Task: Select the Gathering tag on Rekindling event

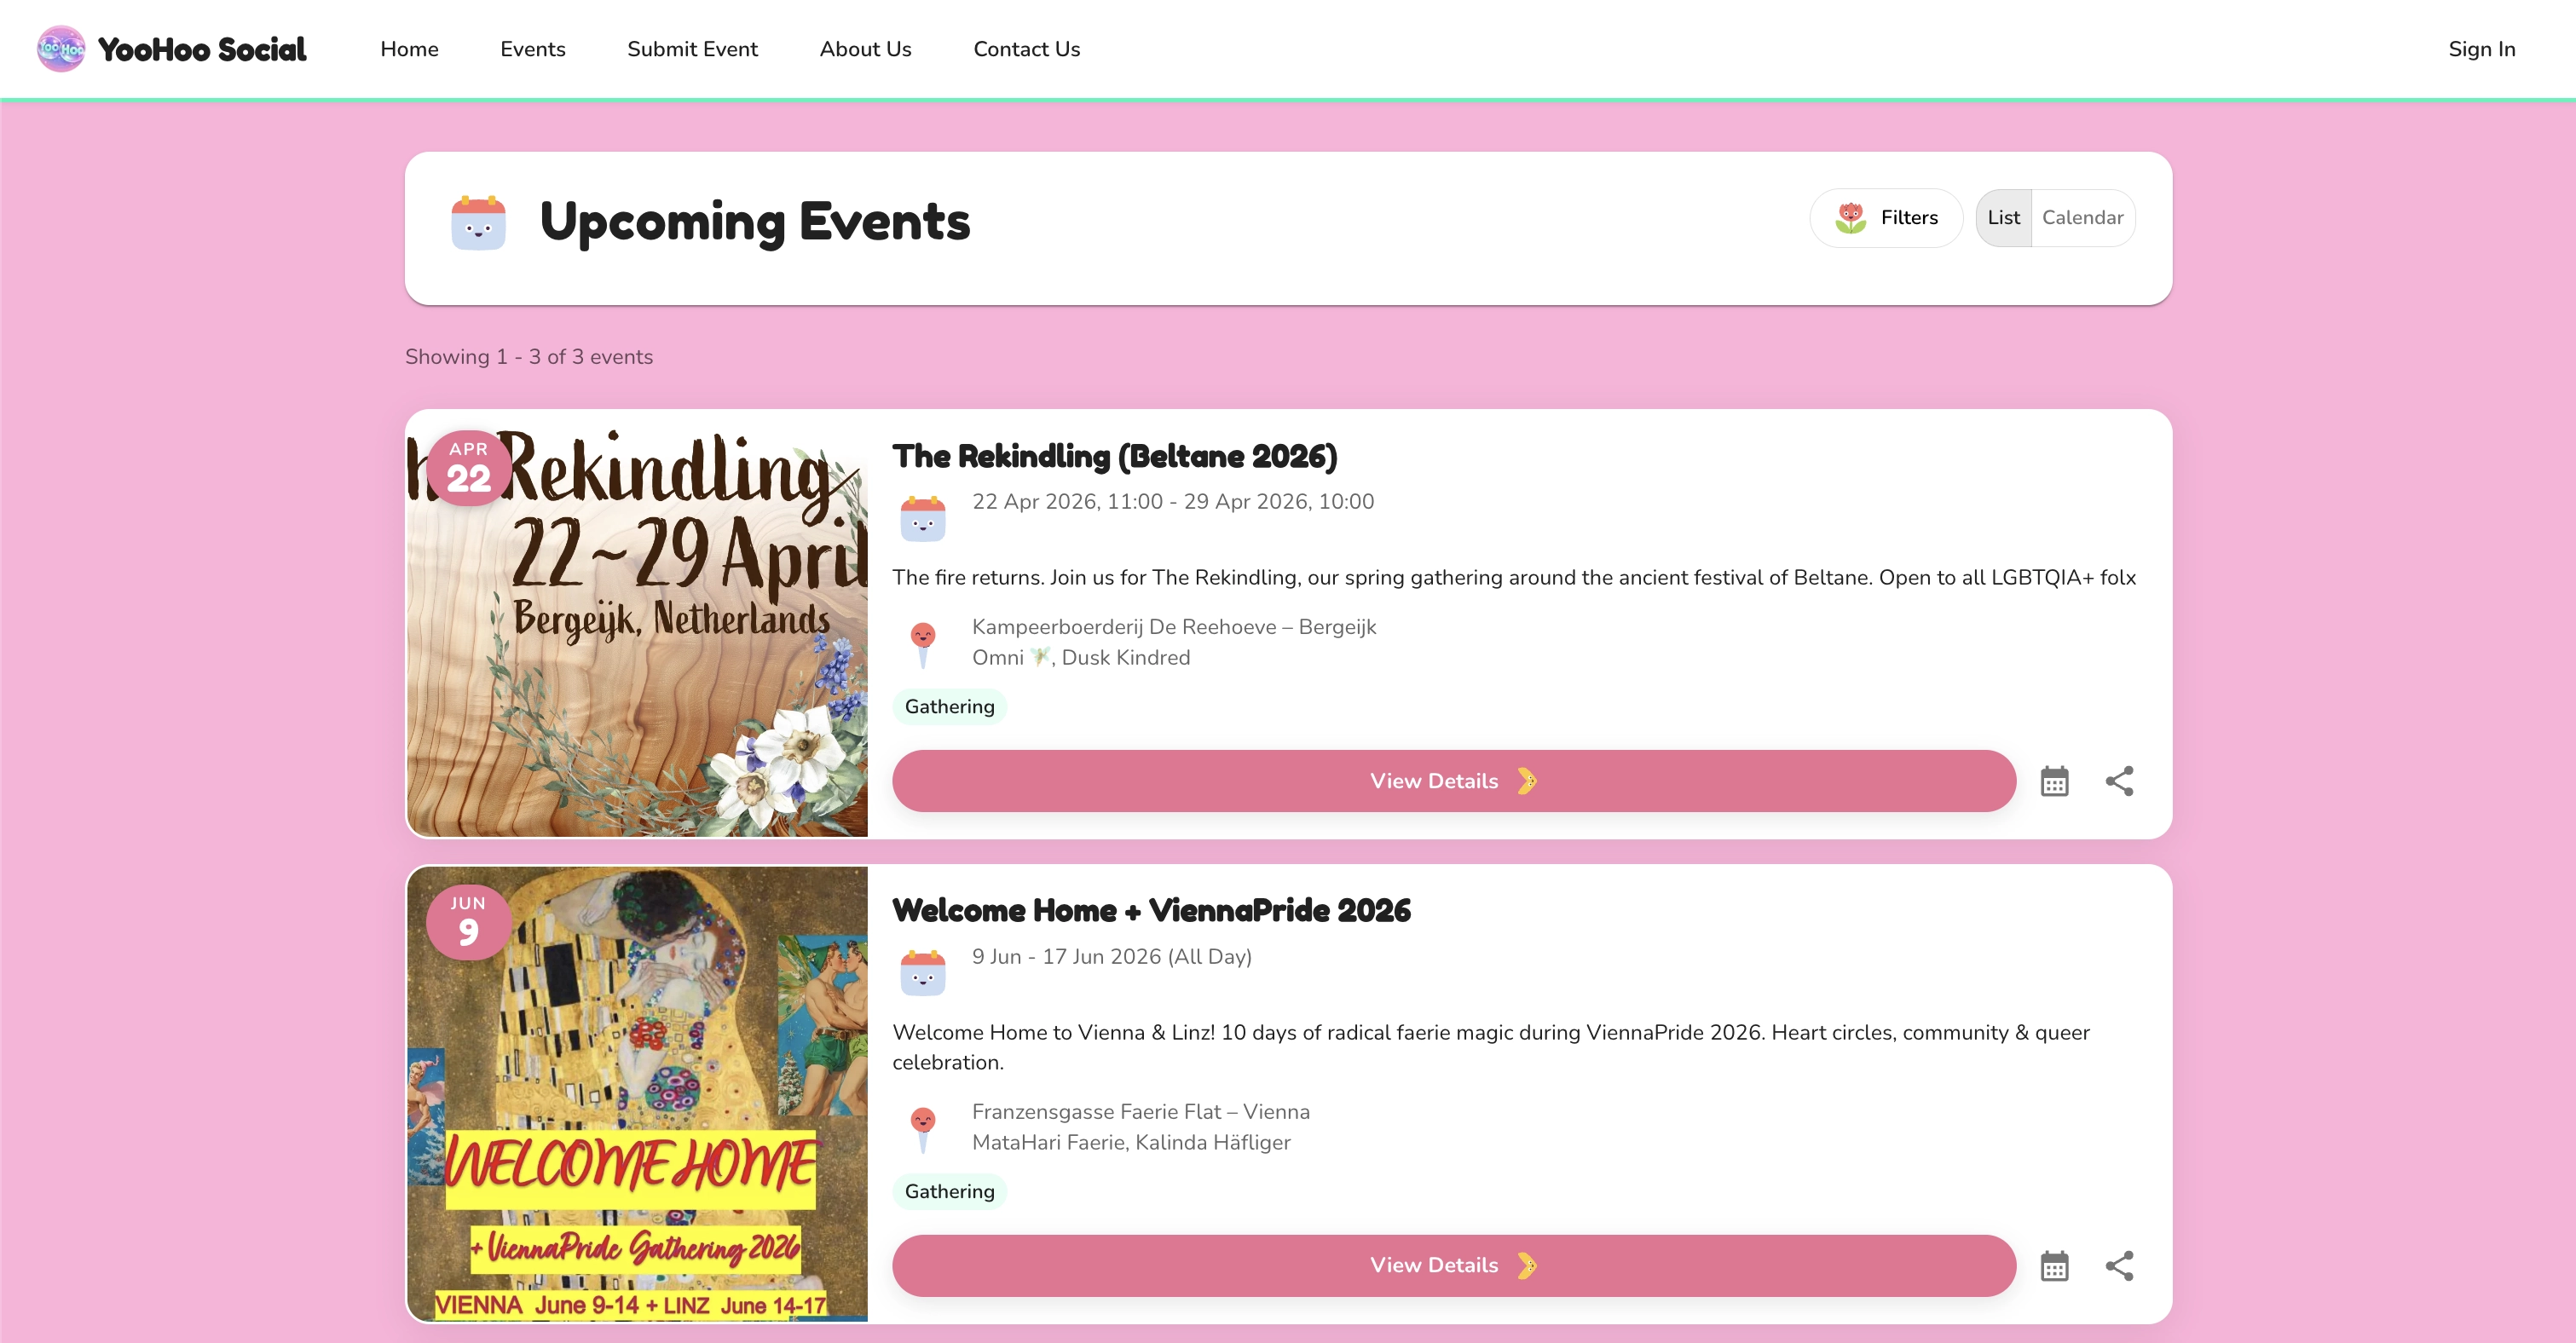Action: [x=949, y=707]
